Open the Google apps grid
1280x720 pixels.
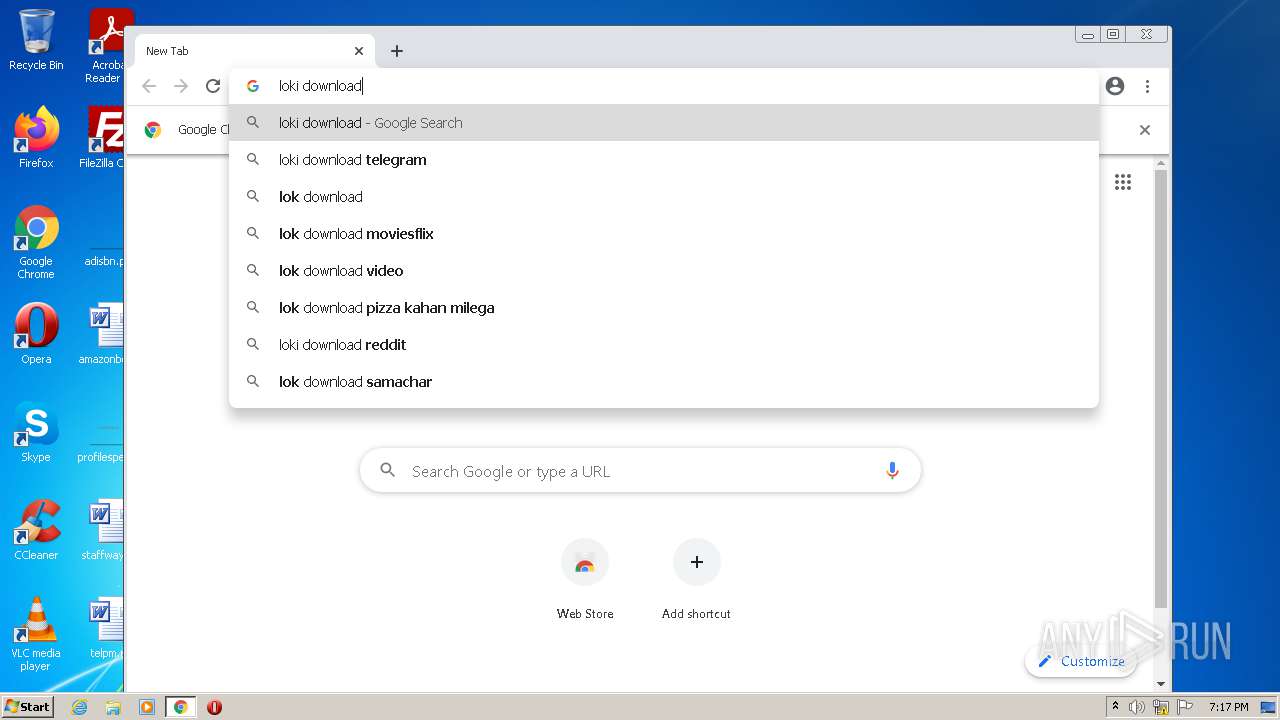(1123, 182)
